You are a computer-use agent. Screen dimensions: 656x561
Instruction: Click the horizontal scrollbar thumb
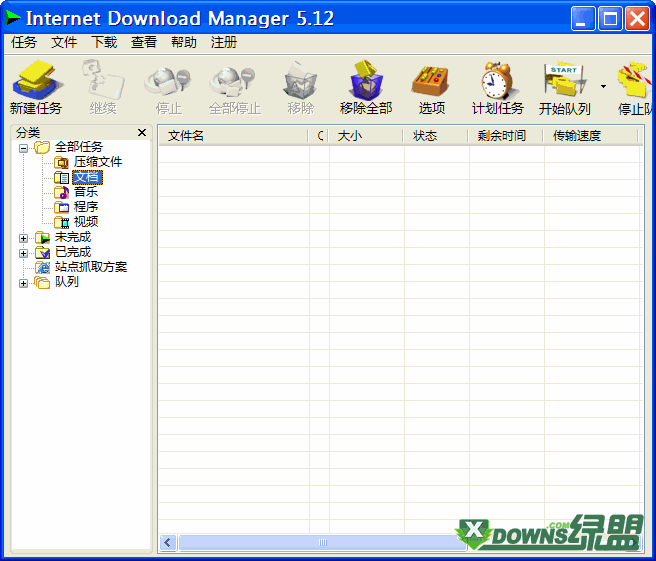tap(323, 543)
